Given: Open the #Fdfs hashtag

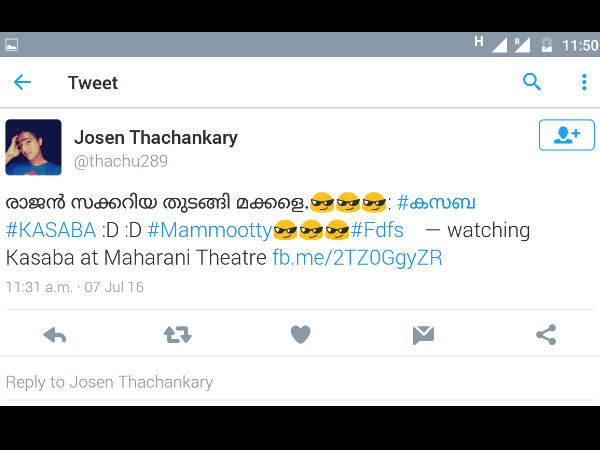Looking at the screenshot, I should point(377,230).
